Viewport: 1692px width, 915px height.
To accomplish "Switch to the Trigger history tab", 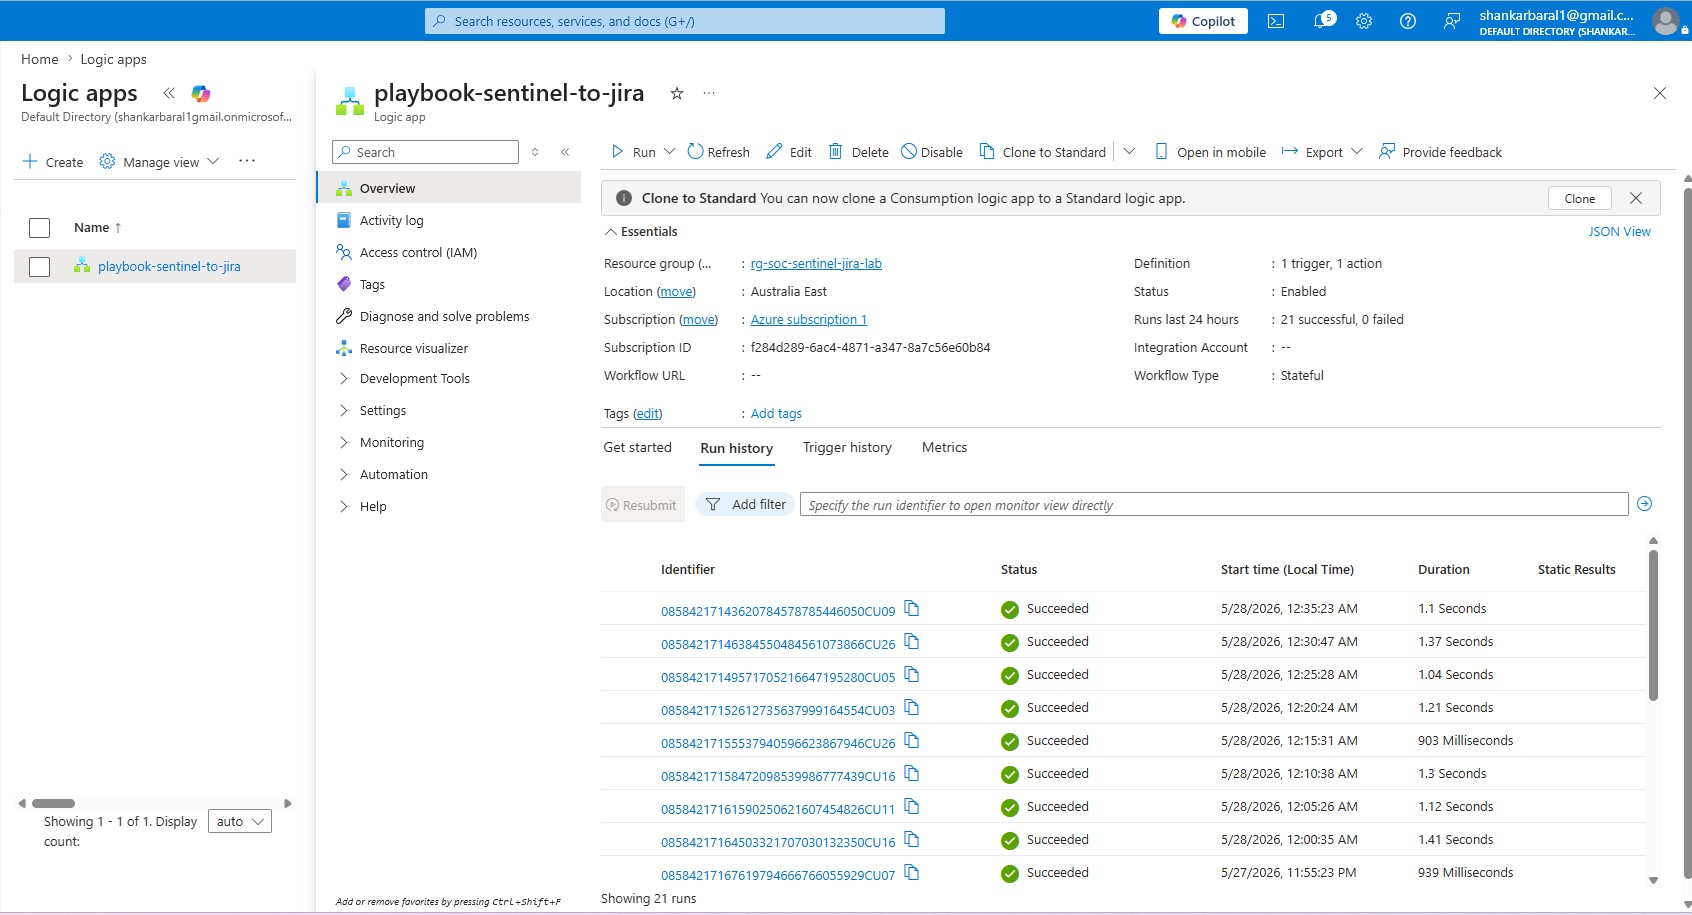I will [847, 447].
